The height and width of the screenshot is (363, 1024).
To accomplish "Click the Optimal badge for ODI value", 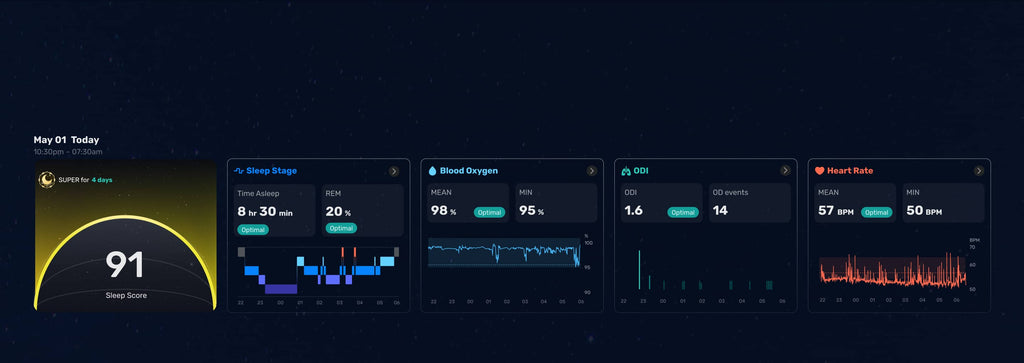I will (x=682, y=212).
